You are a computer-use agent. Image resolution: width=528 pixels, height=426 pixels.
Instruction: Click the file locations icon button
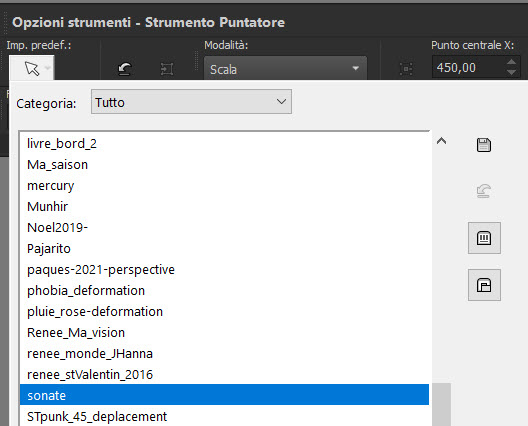coord(484,285)
